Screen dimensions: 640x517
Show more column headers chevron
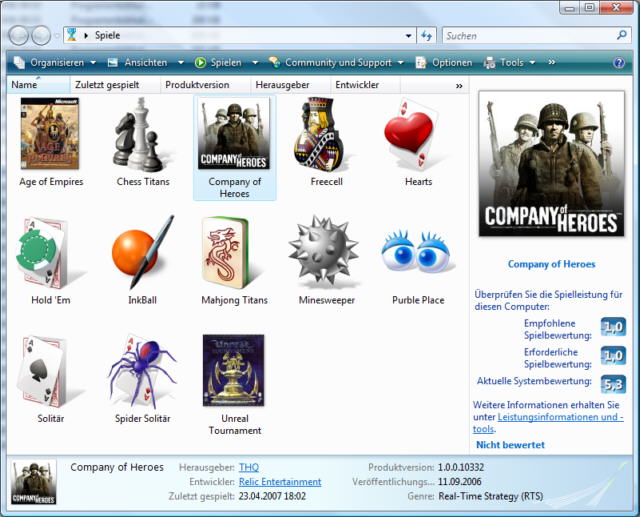[459, 86]
